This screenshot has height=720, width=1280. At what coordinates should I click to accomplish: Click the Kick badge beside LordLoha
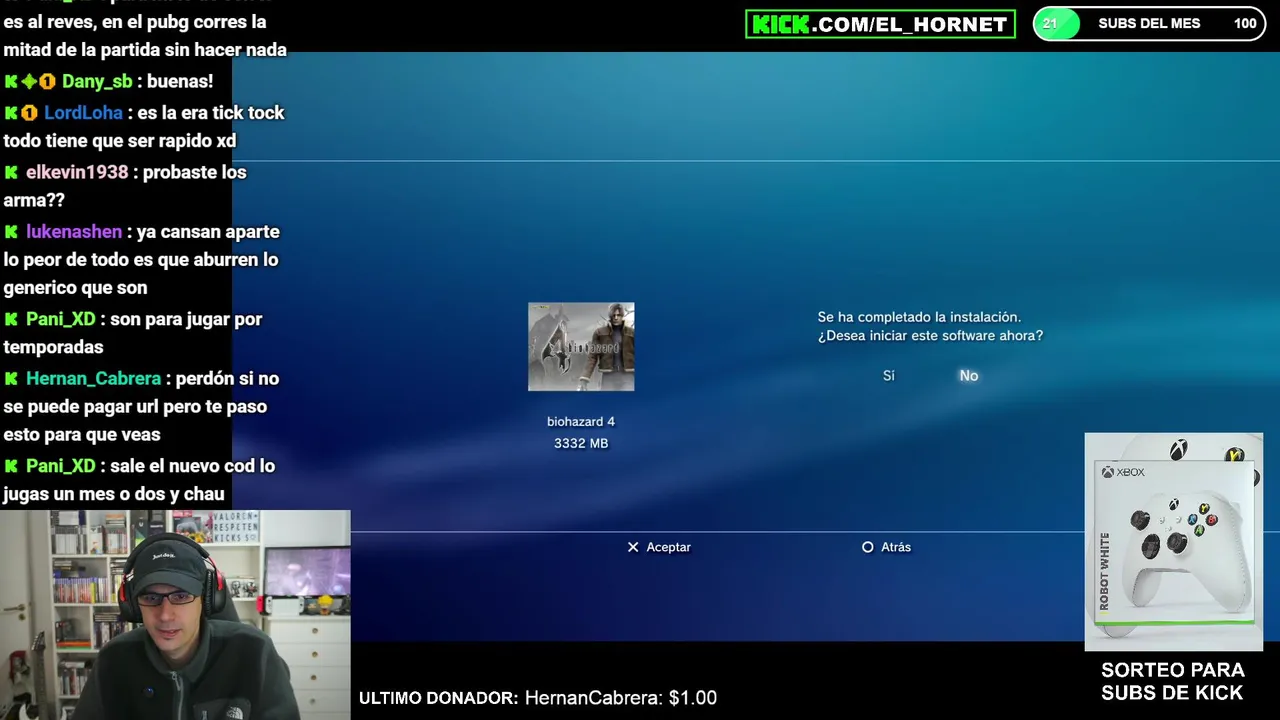11,113
